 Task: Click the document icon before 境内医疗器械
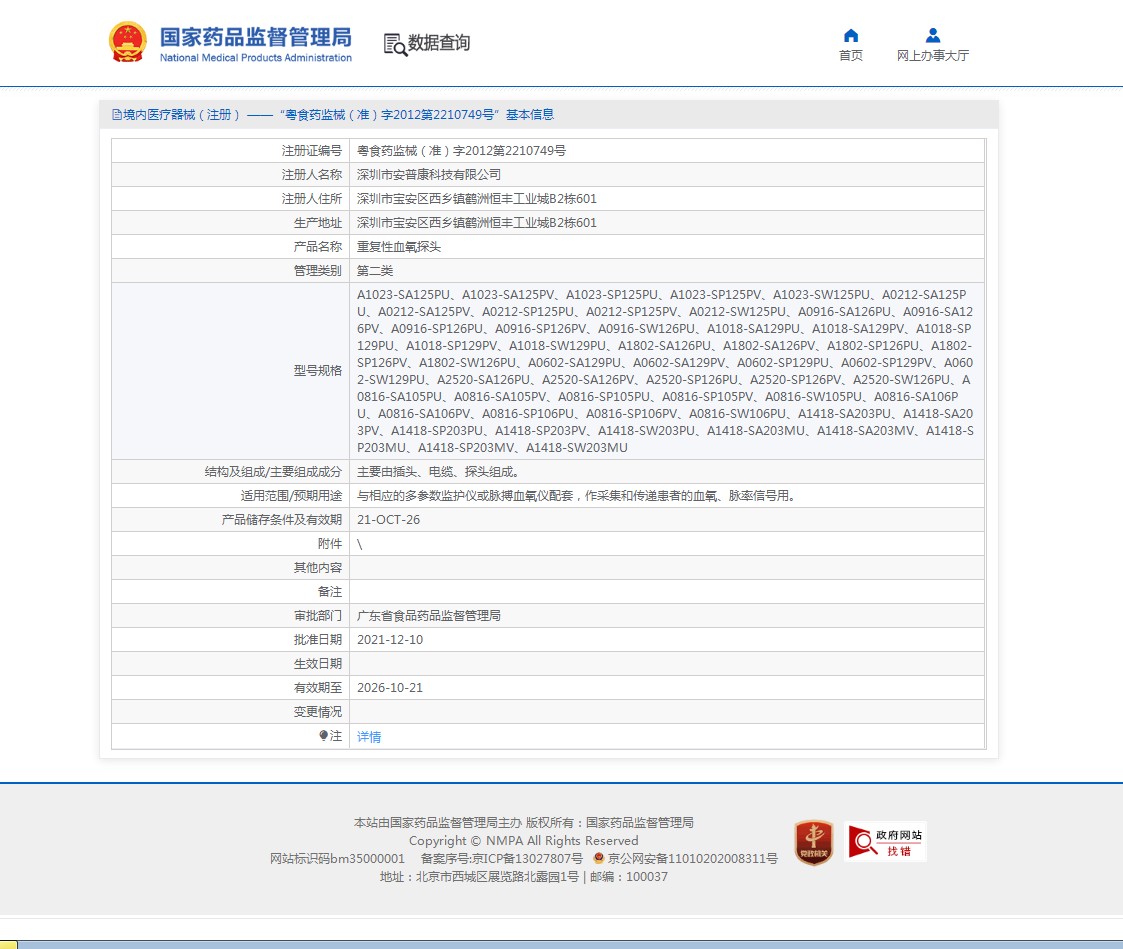pyautogui.click(x=117, y=115)
